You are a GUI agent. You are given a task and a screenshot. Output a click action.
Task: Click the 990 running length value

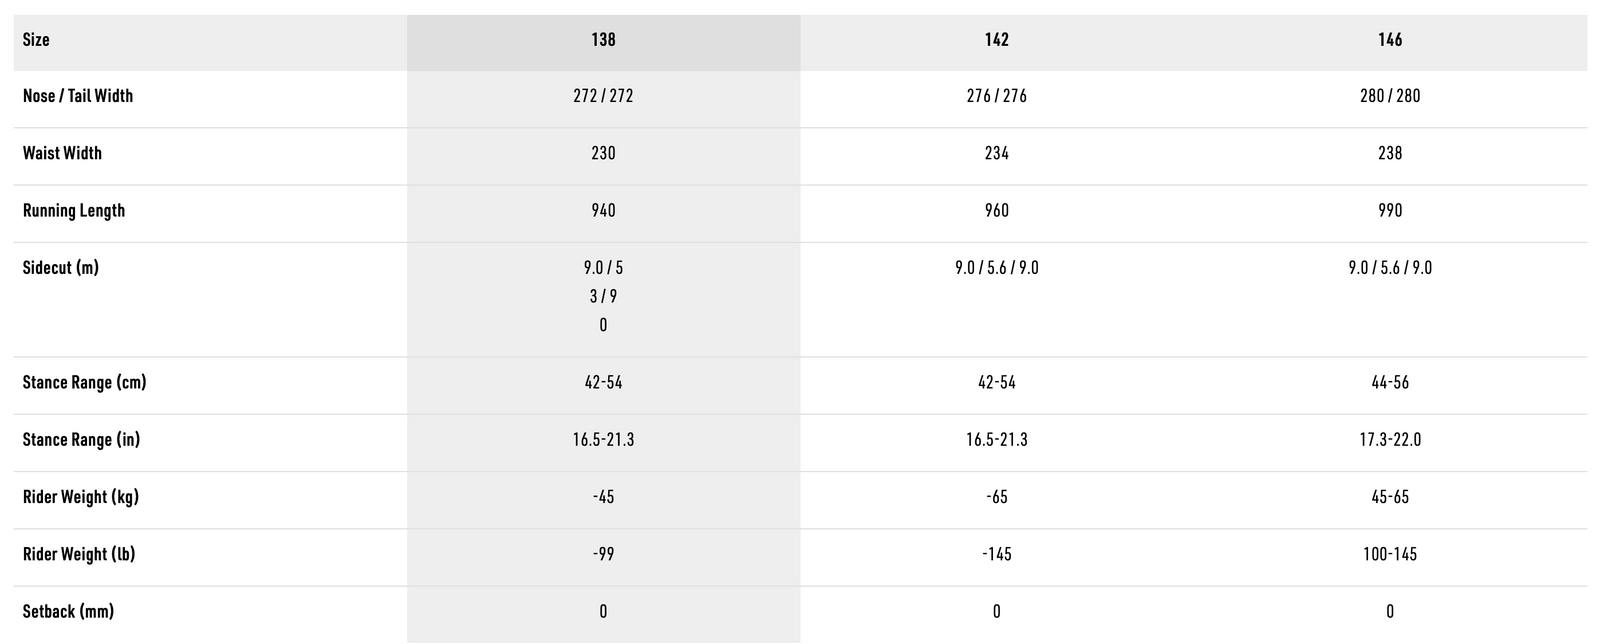(x=1390, y=211)
